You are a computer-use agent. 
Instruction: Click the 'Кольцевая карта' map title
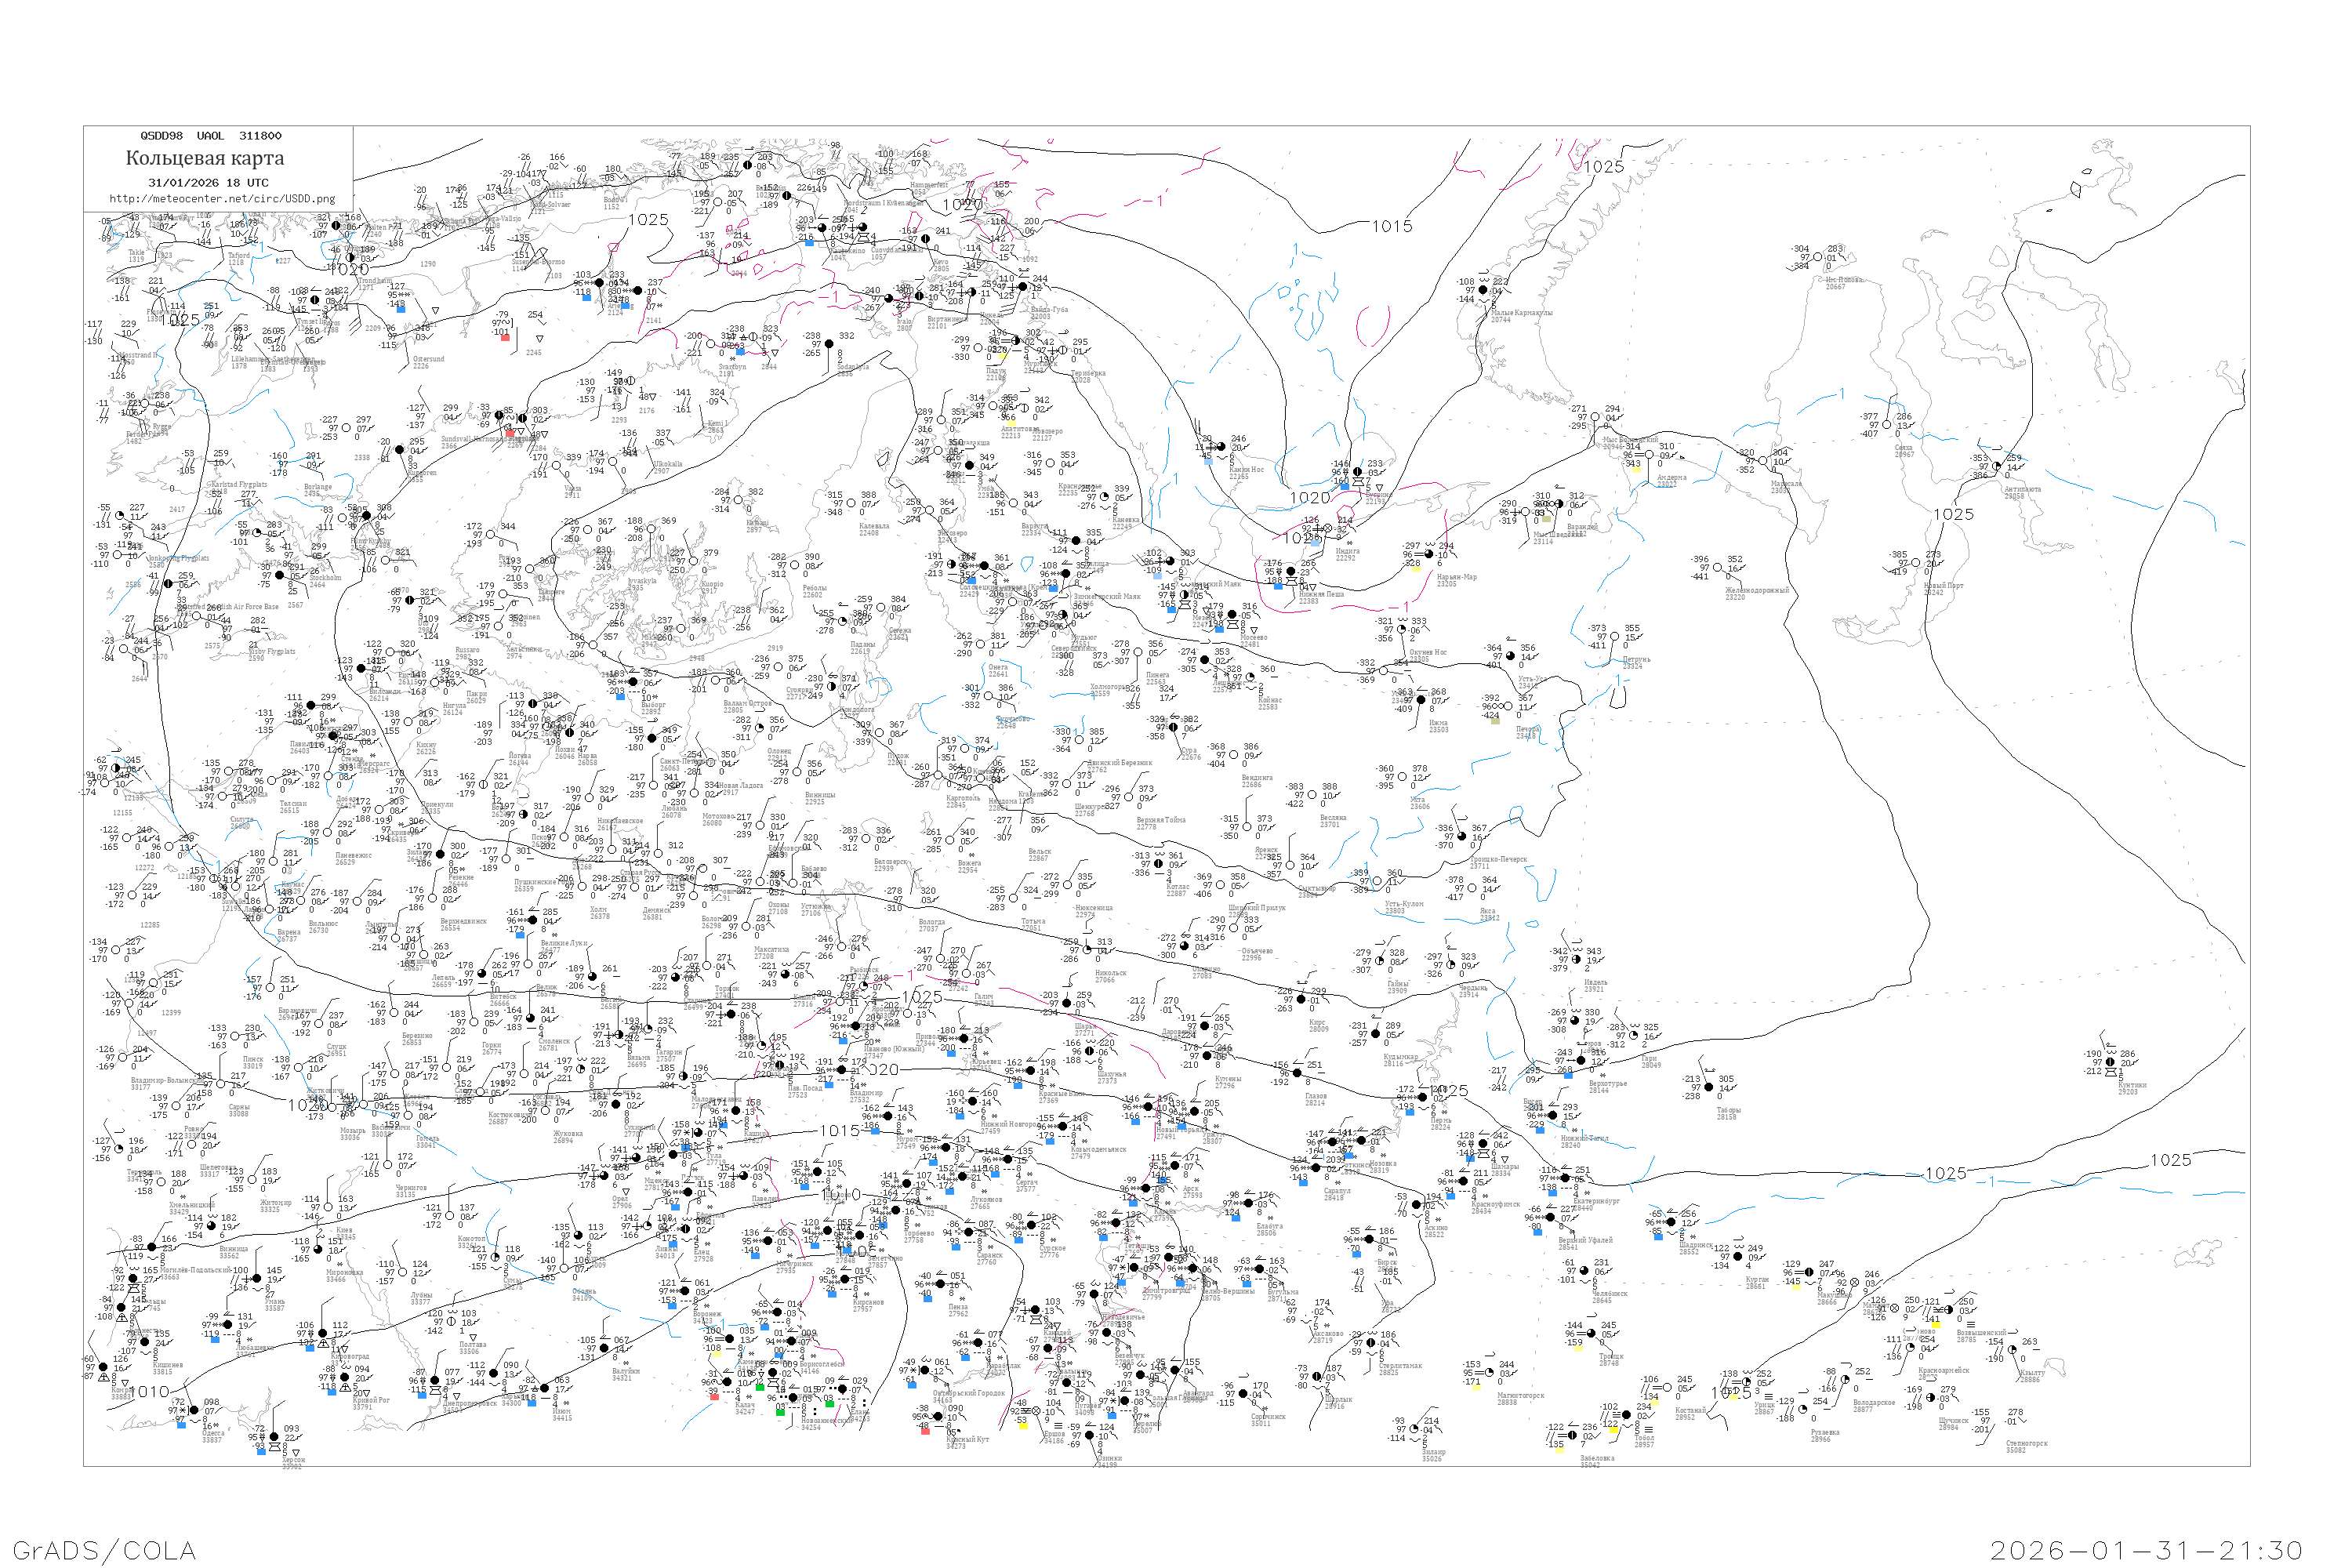(204, 158)
